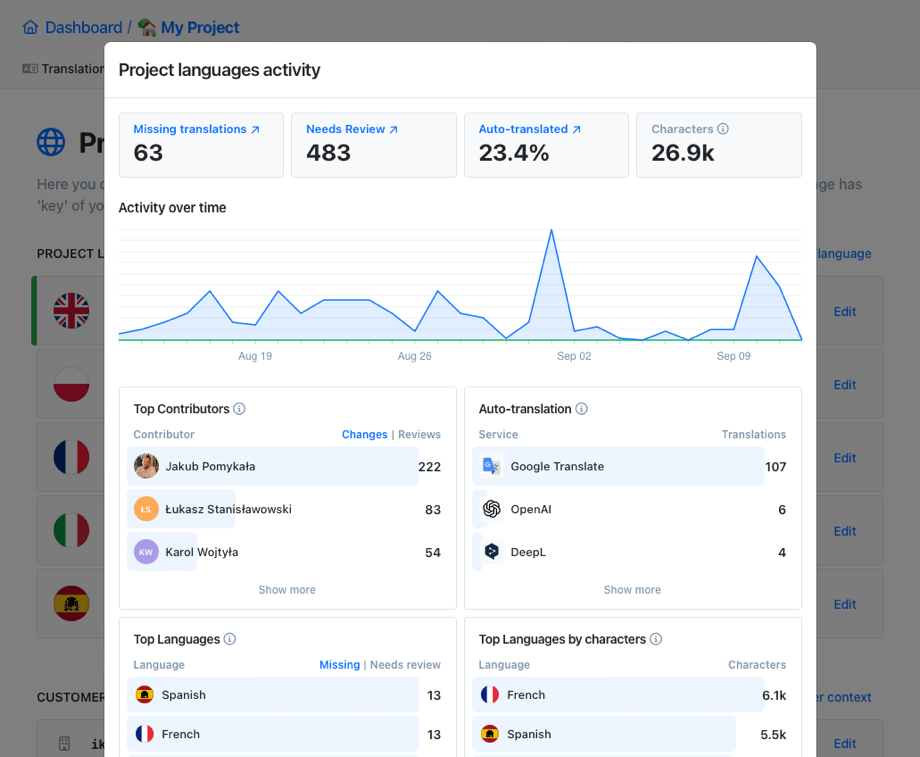Click French flag in Top Languages
This screenshot has height=757, width=920.
coord(144,734)
